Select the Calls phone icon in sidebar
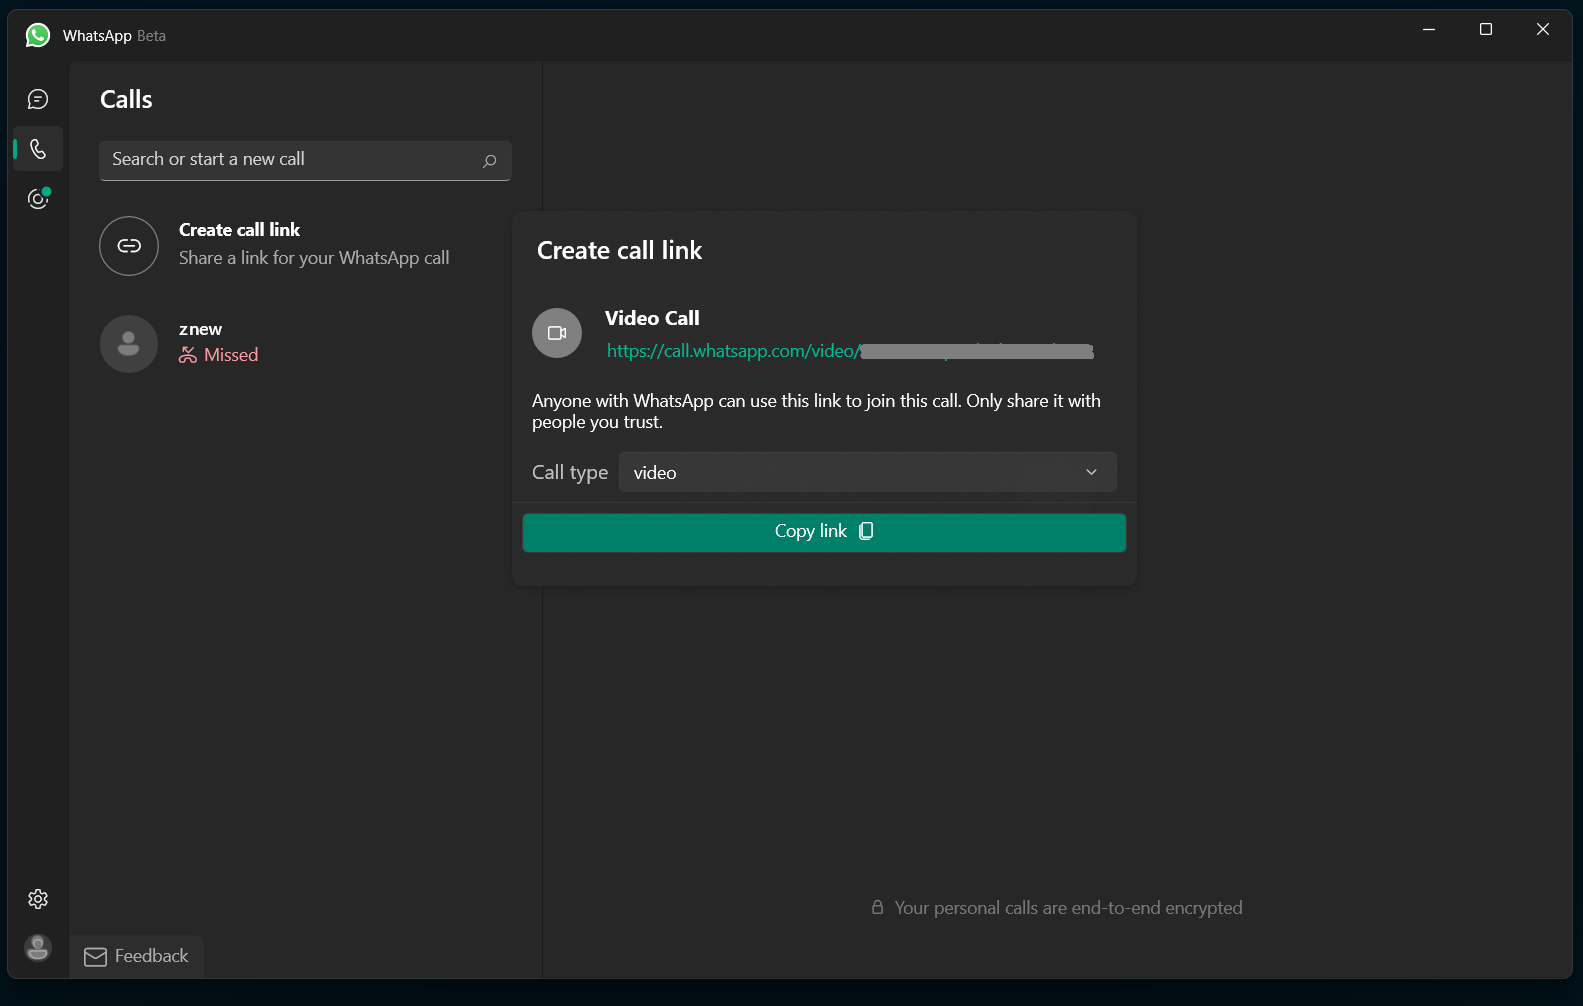Viewport: 1583px width, 1006px height. 38,149
